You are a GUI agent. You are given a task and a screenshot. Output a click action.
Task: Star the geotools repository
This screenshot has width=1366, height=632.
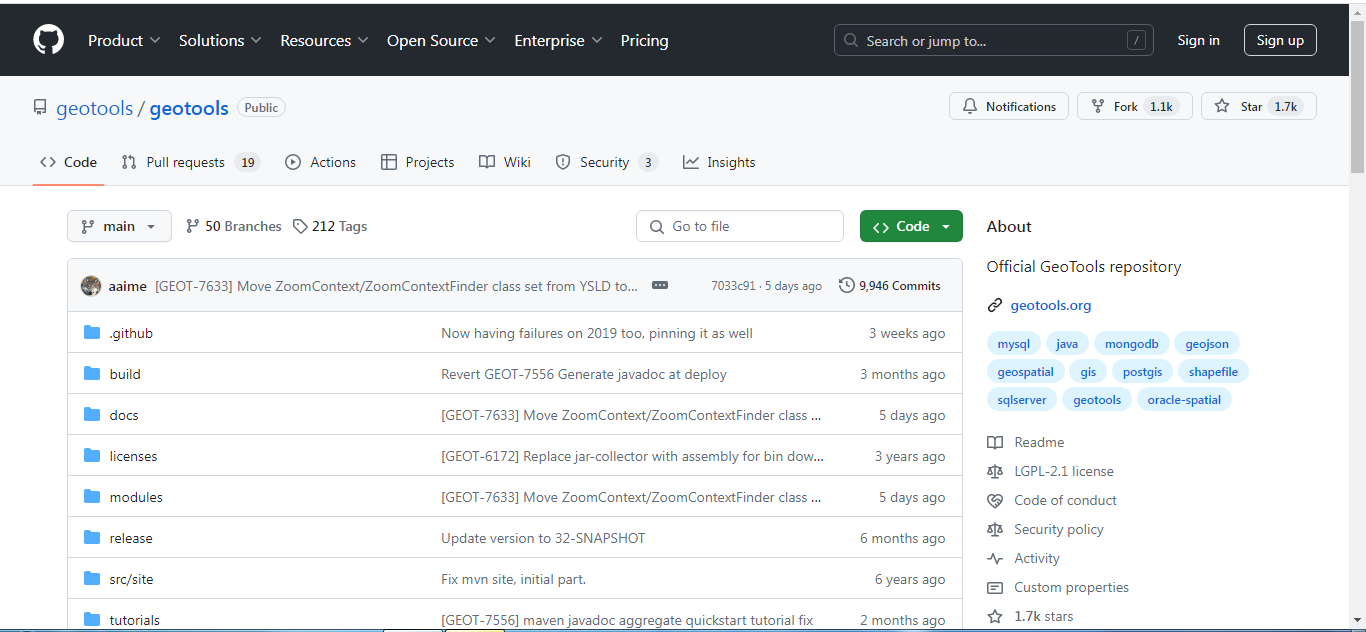point(1259,107)
